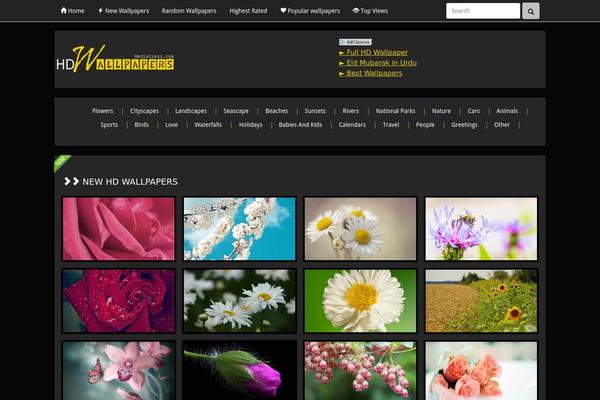
Task: Open the pink rose close-up wallpaper
Action: [119, 229]
